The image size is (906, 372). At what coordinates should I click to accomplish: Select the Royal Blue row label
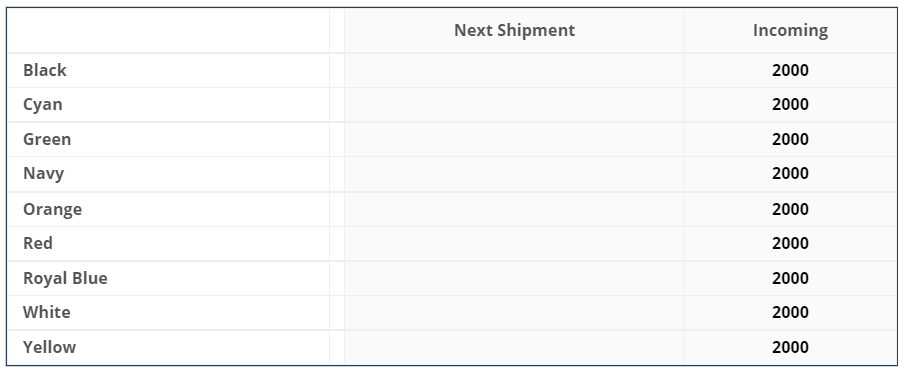point(65,278)
